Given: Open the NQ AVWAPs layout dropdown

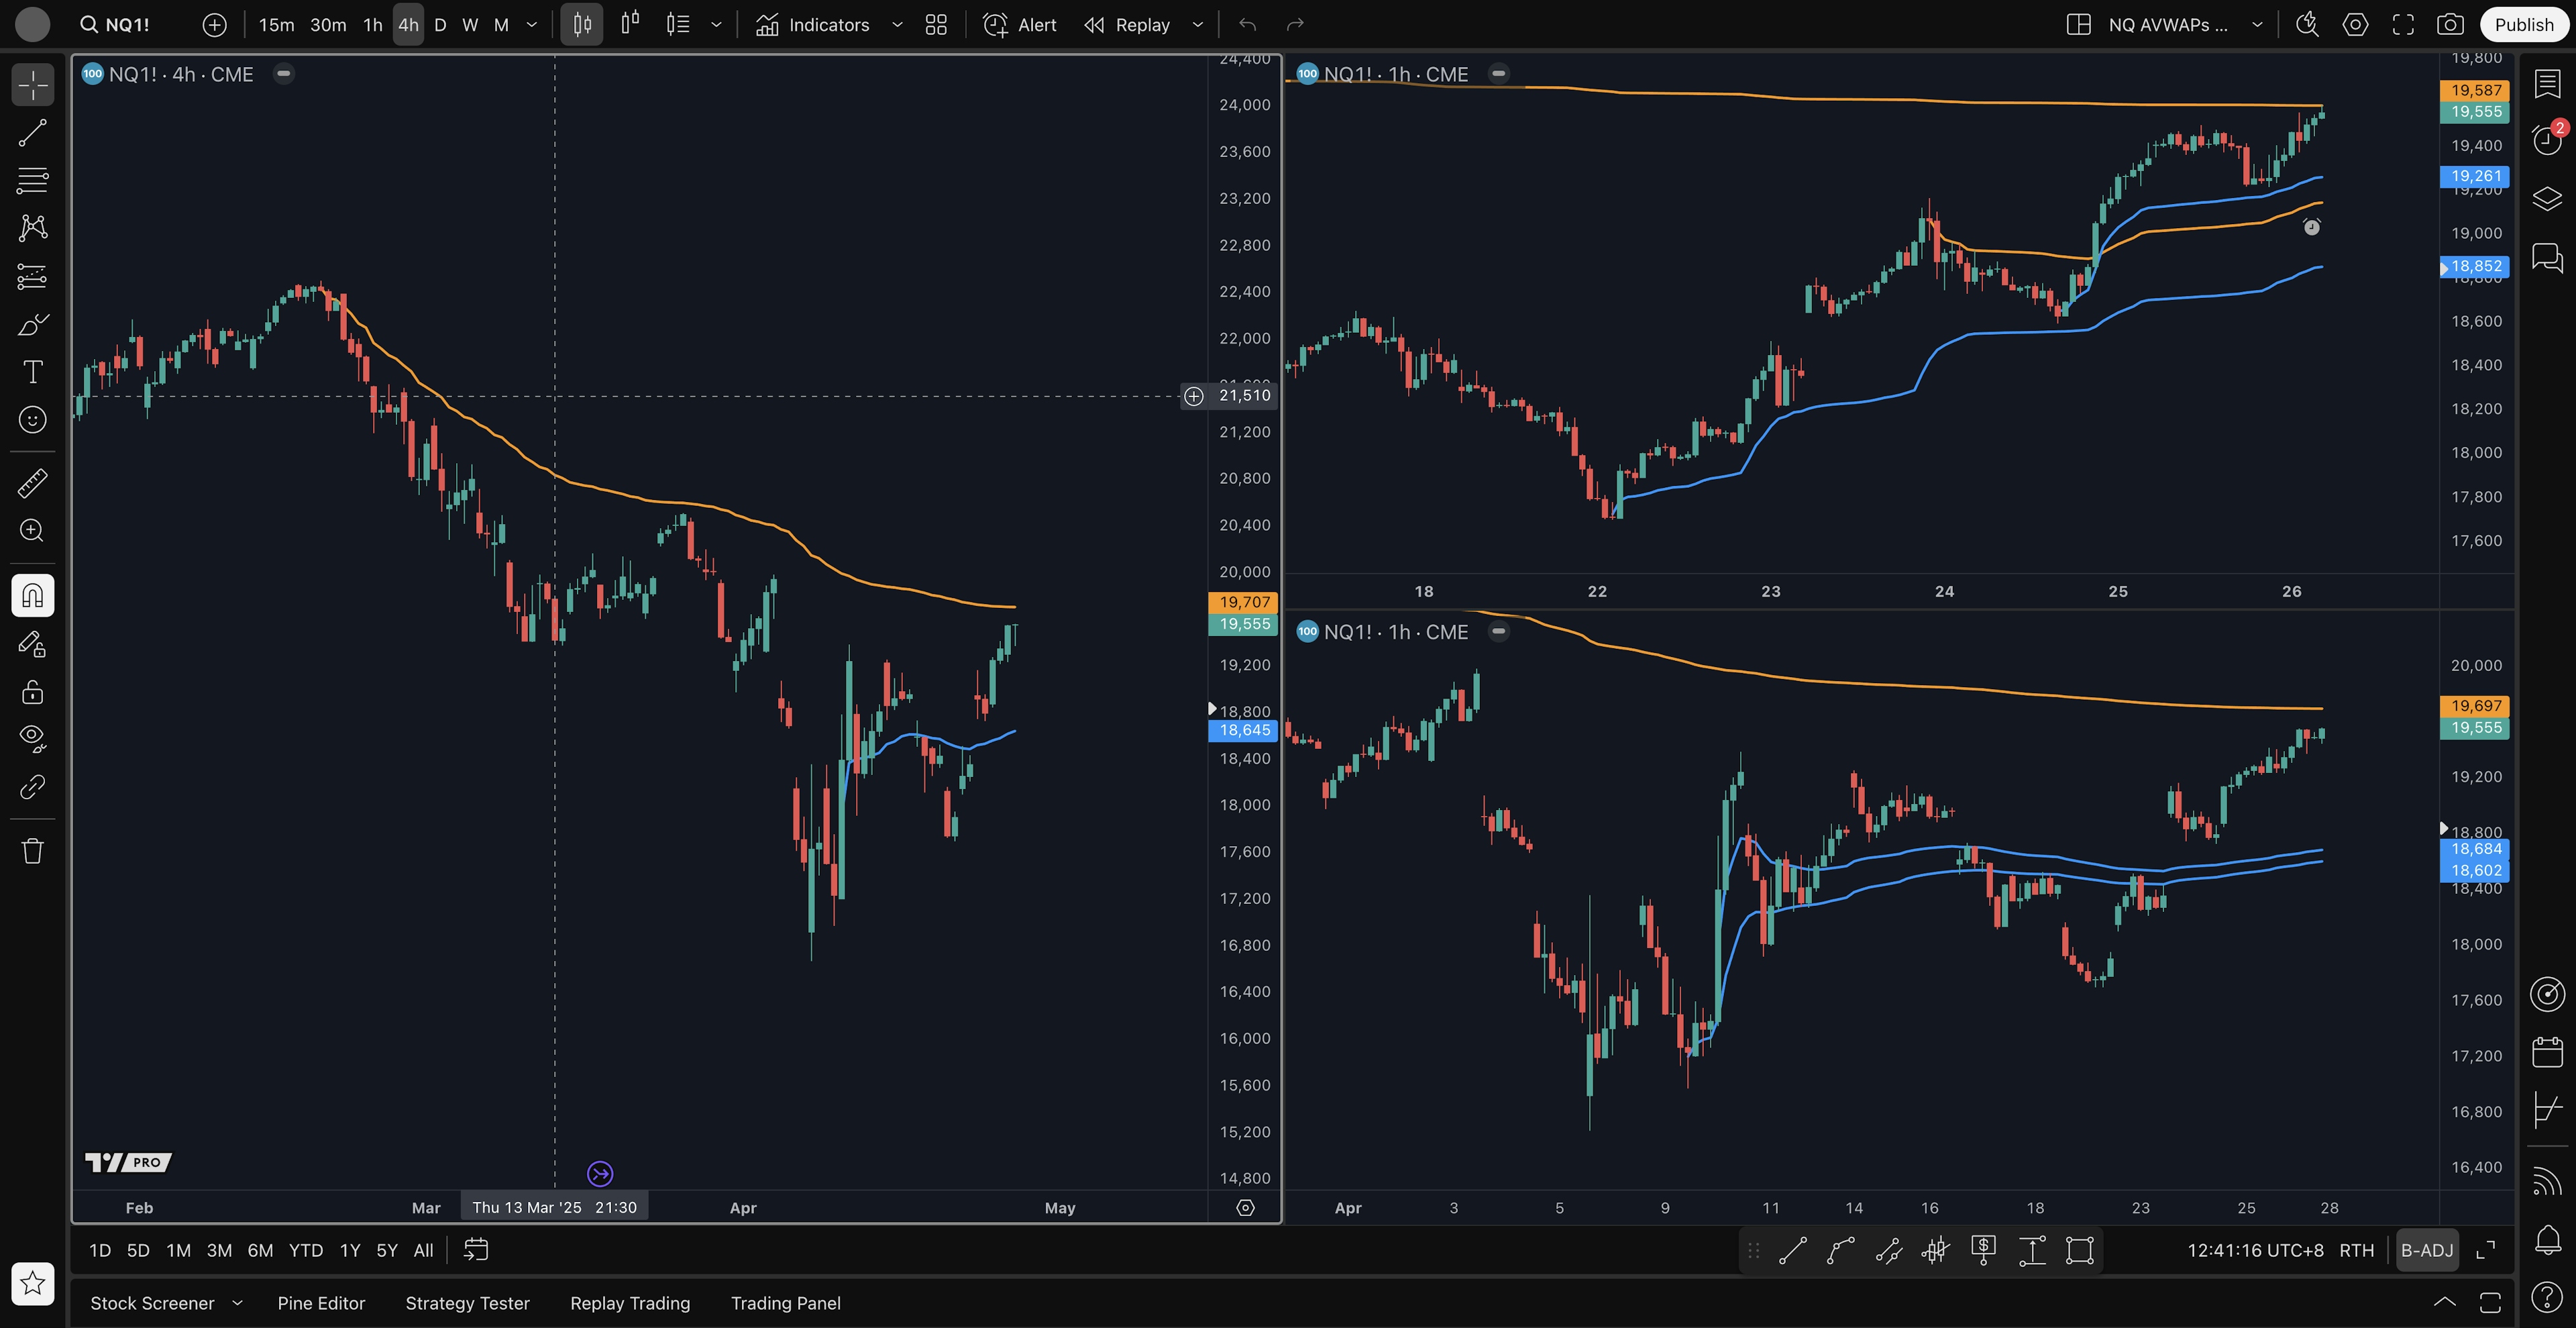Looking at the screenshot, I should (x=2257, y=25).
